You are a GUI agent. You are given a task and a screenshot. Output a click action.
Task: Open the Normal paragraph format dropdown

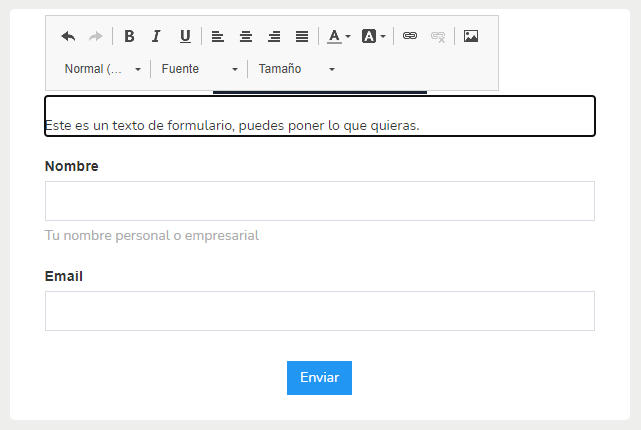tap(103, 69)
